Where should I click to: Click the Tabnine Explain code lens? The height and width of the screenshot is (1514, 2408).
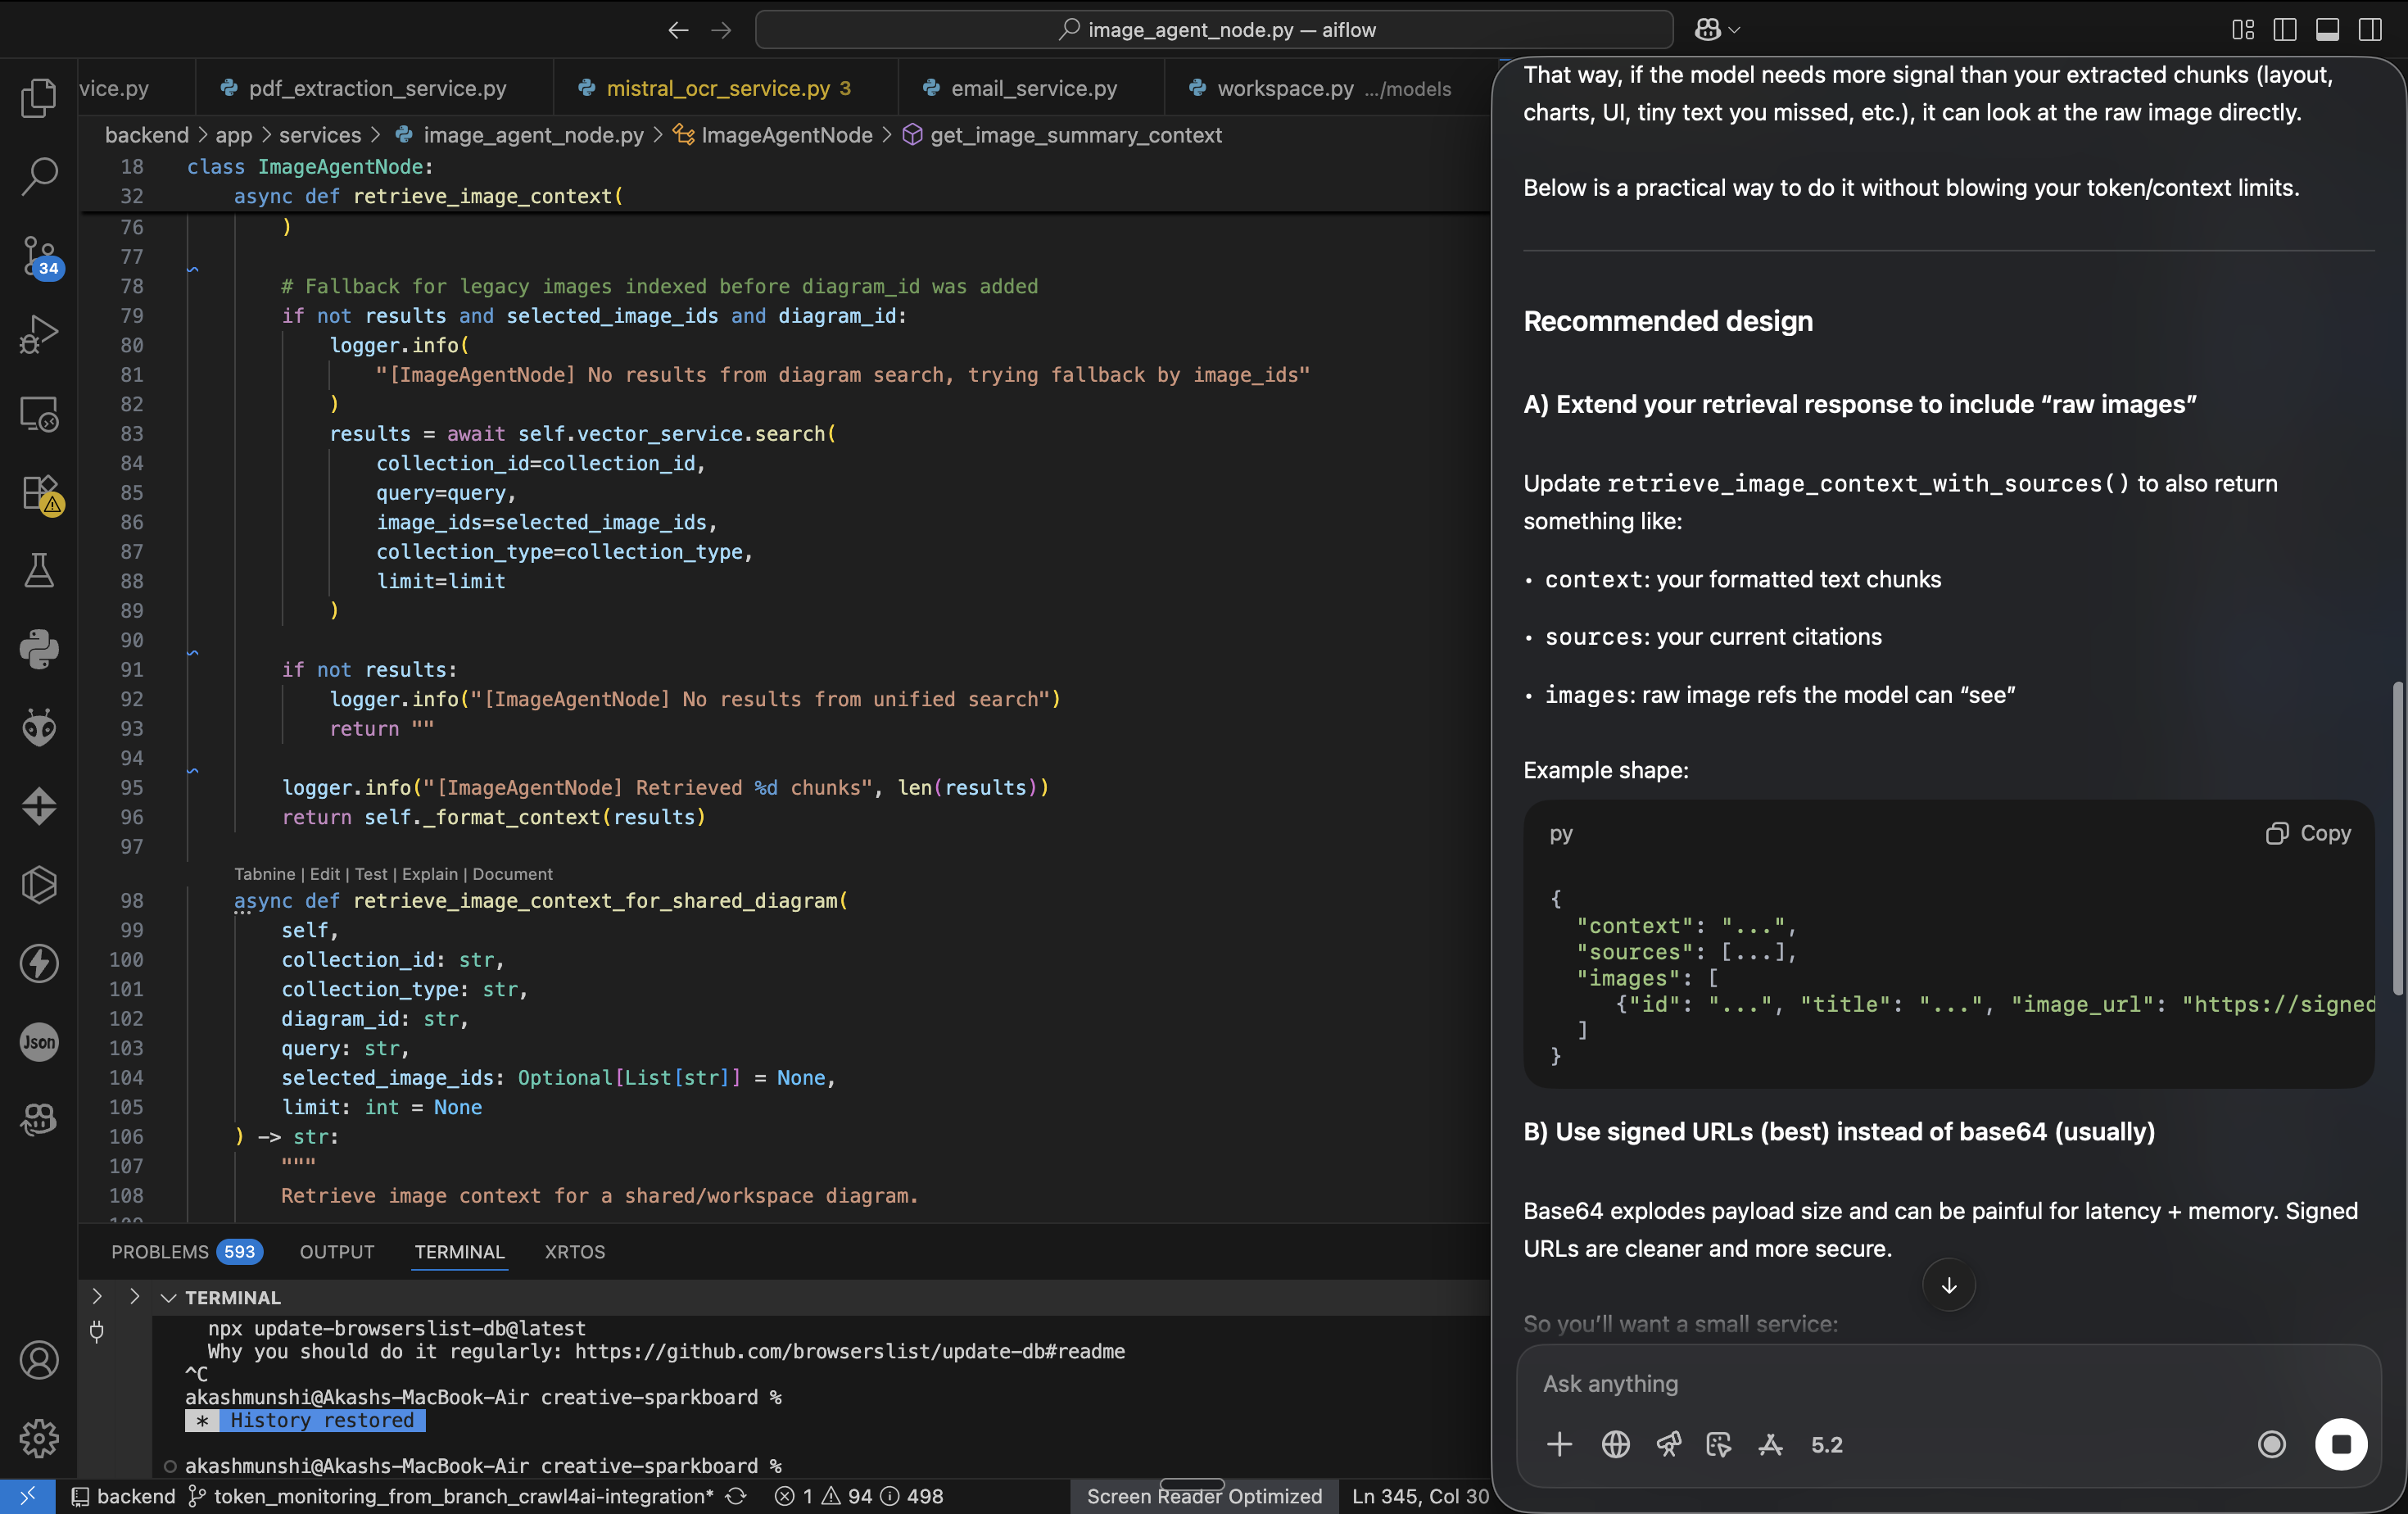(x=429, y=873)
